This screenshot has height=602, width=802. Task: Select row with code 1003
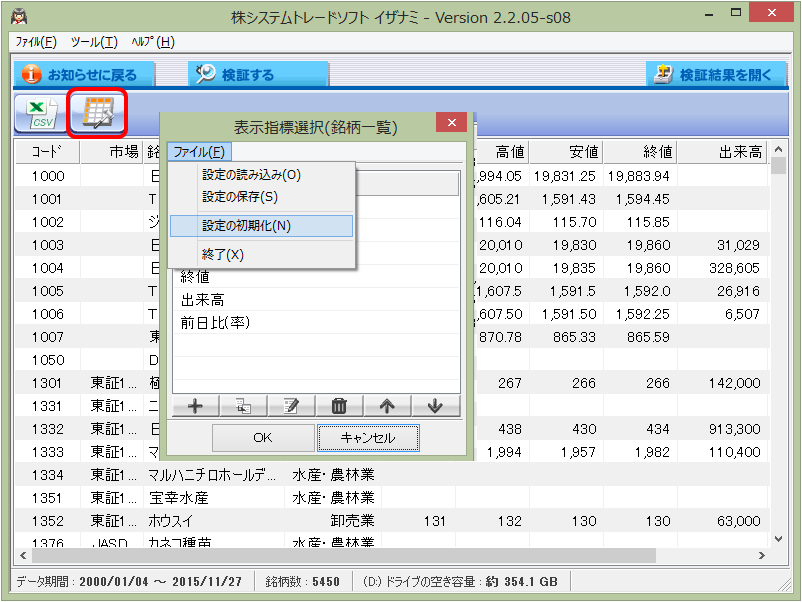click(x=392, y=245)
